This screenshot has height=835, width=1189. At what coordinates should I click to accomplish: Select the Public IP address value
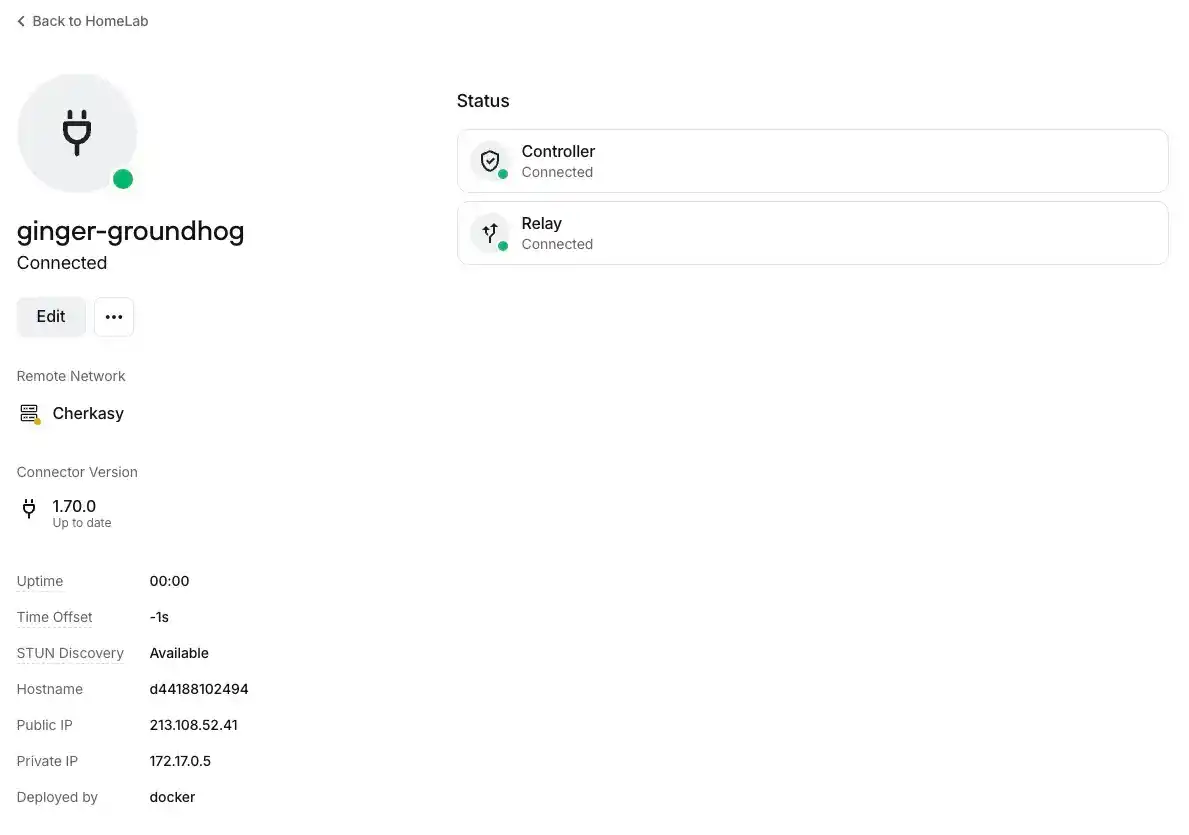click(194, 725)
